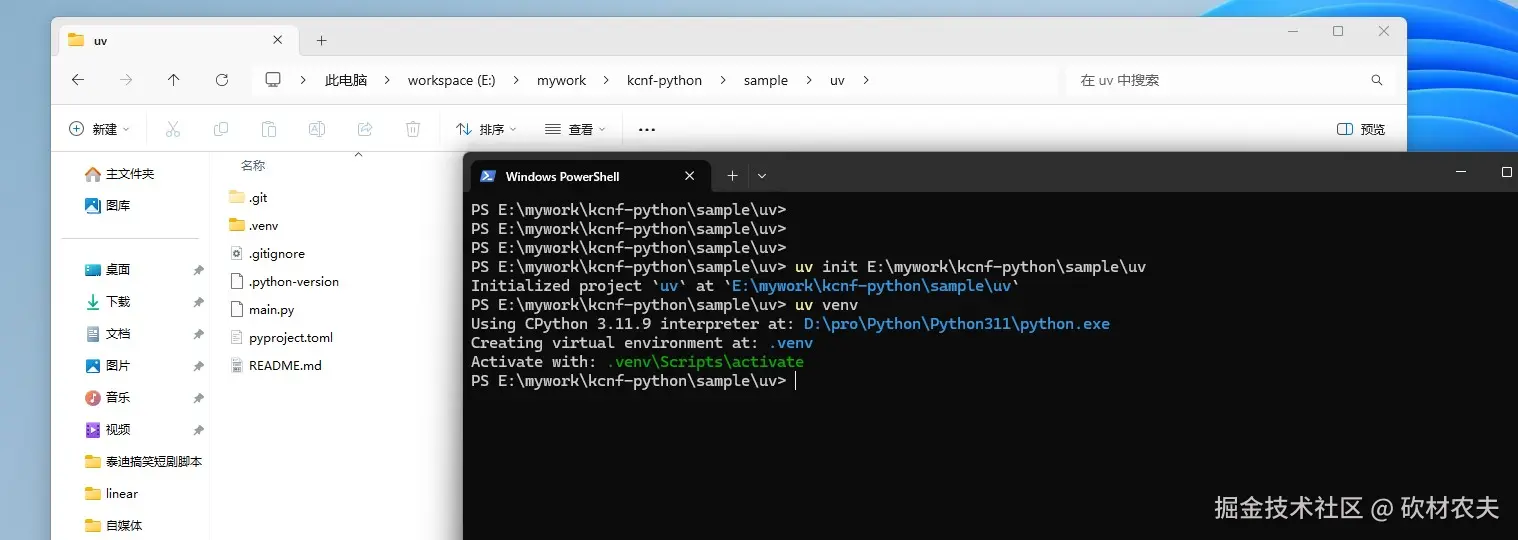Select the Windows PowerShell tab
1518x540 pixels.
coord(591,176)
